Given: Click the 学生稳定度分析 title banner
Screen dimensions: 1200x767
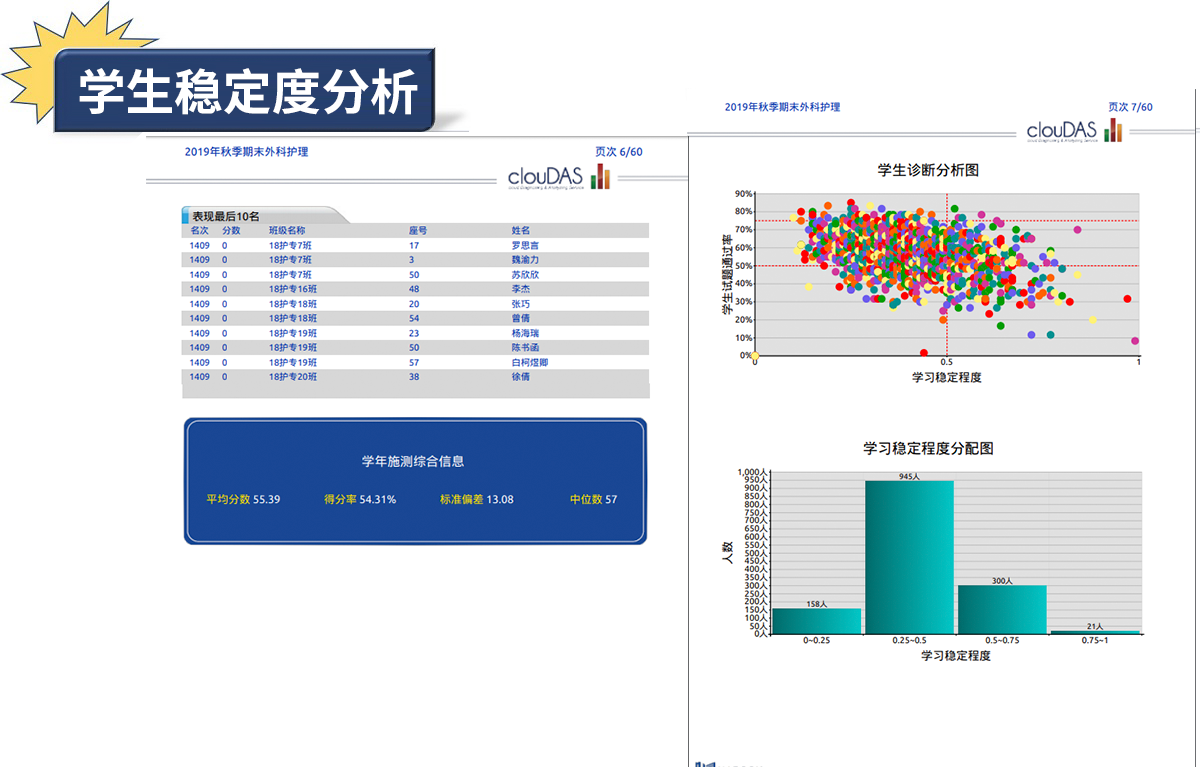Looking at the screenshot, I should [247, 93].
